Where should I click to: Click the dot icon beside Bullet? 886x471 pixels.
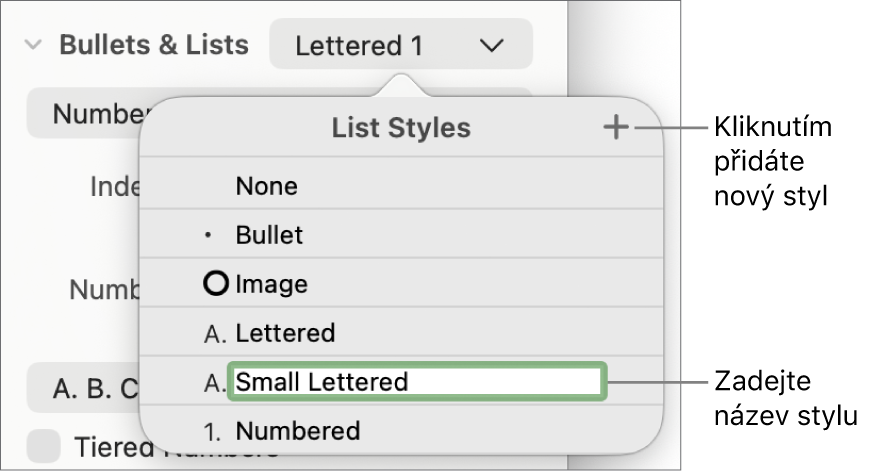click(208, 236)
